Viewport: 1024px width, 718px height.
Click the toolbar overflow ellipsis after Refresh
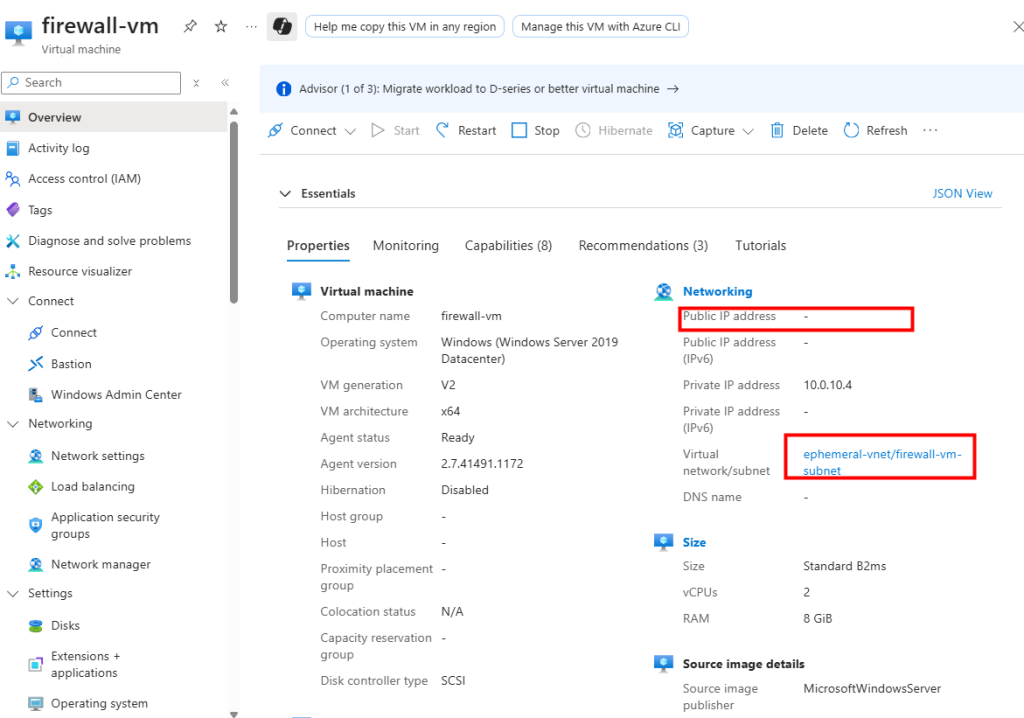(x=930, y=130)
